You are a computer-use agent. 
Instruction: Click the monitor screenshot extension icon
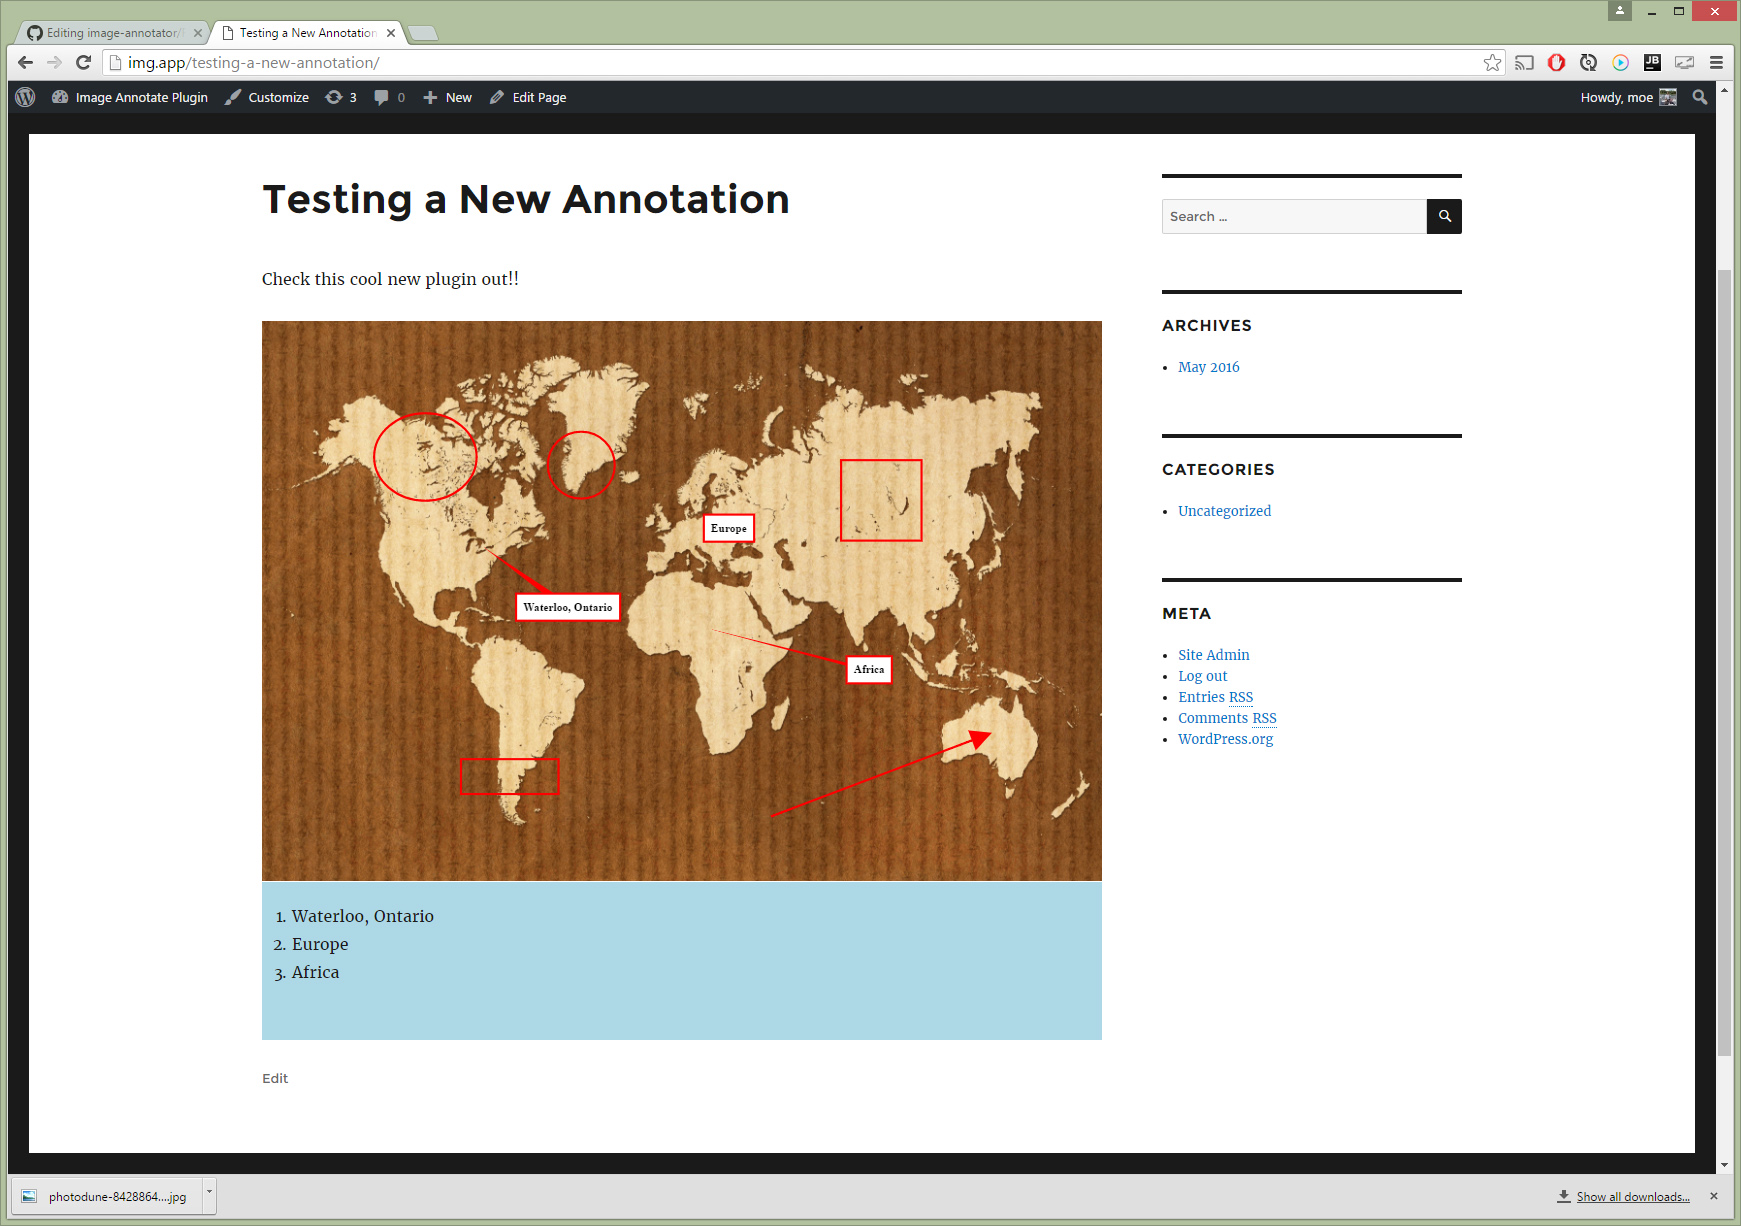pos(1684,63)
